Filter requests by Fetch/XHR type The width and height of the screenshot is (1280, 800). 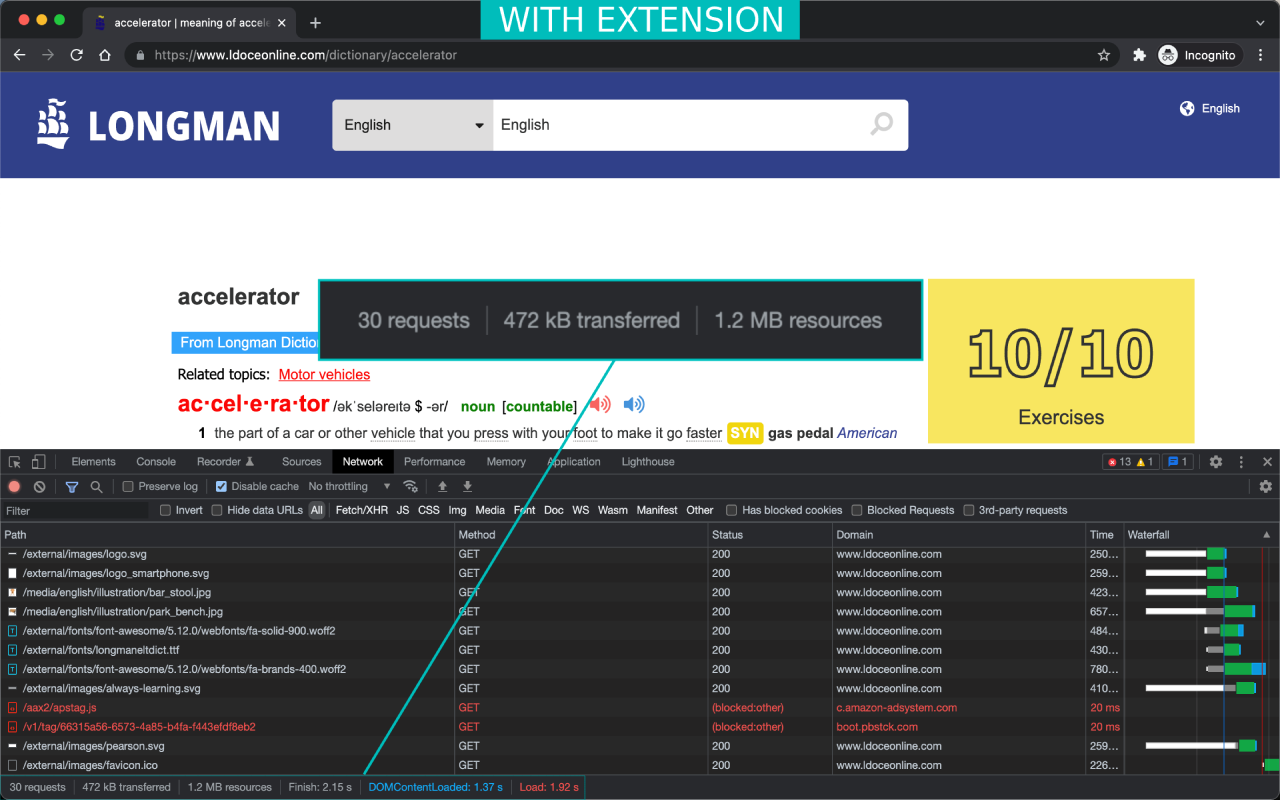(x=361, y=510)
